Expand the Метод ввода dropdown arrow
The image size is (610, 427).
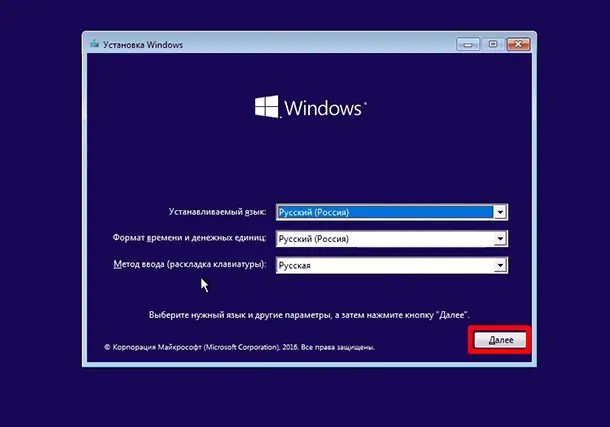(500, 265)
